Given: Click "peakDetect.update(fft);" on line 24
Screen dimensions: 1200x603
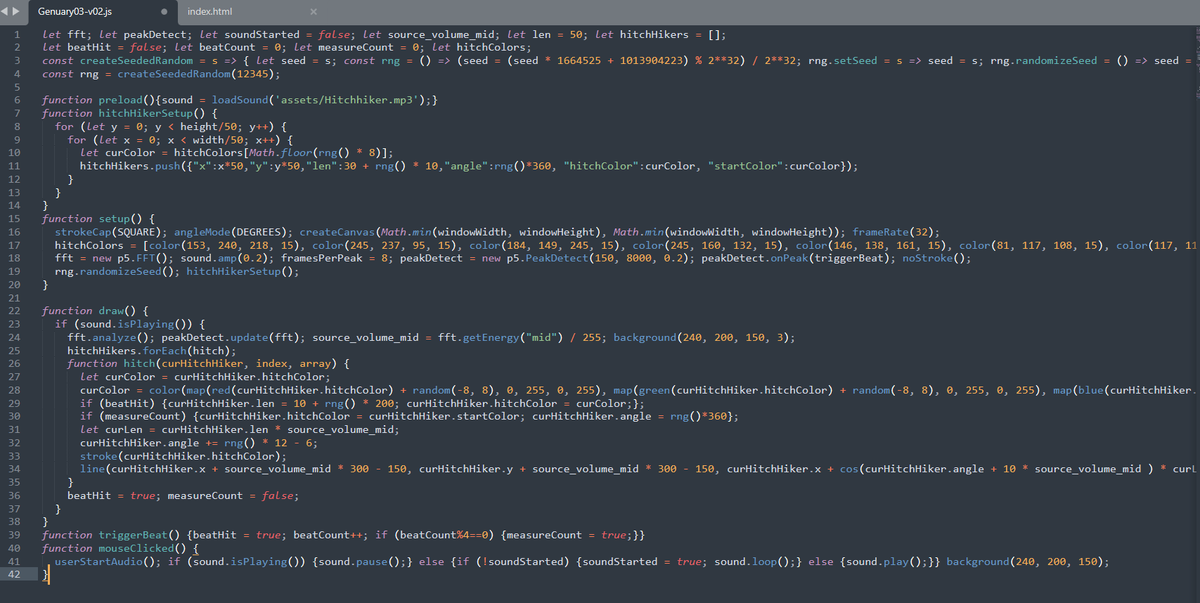Looking at the screenshot, I should (x=233, y=337).
